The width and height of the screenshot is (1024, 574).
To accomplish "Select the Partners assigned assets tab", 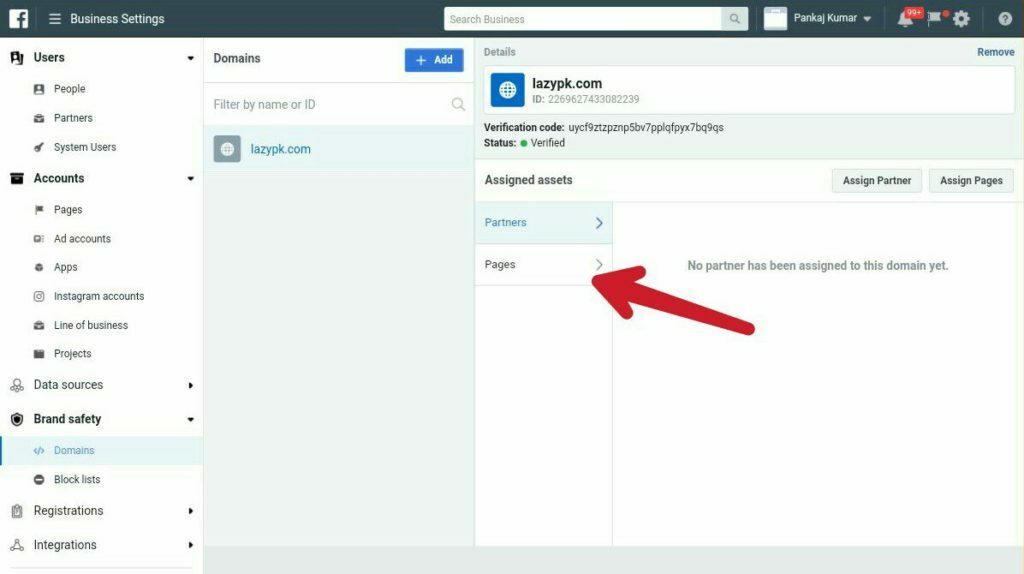I will tap(543, 223).
